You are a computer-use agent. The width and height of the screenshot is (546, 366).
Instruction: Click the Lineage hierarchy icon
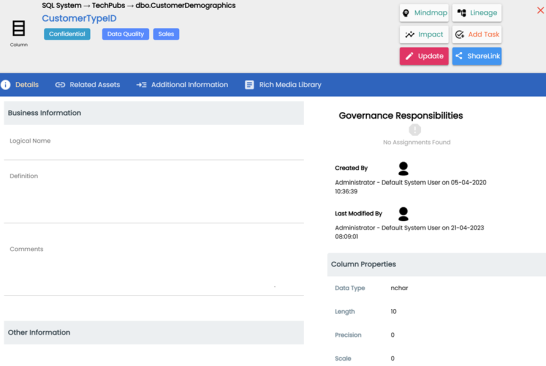tap(462, 13)
